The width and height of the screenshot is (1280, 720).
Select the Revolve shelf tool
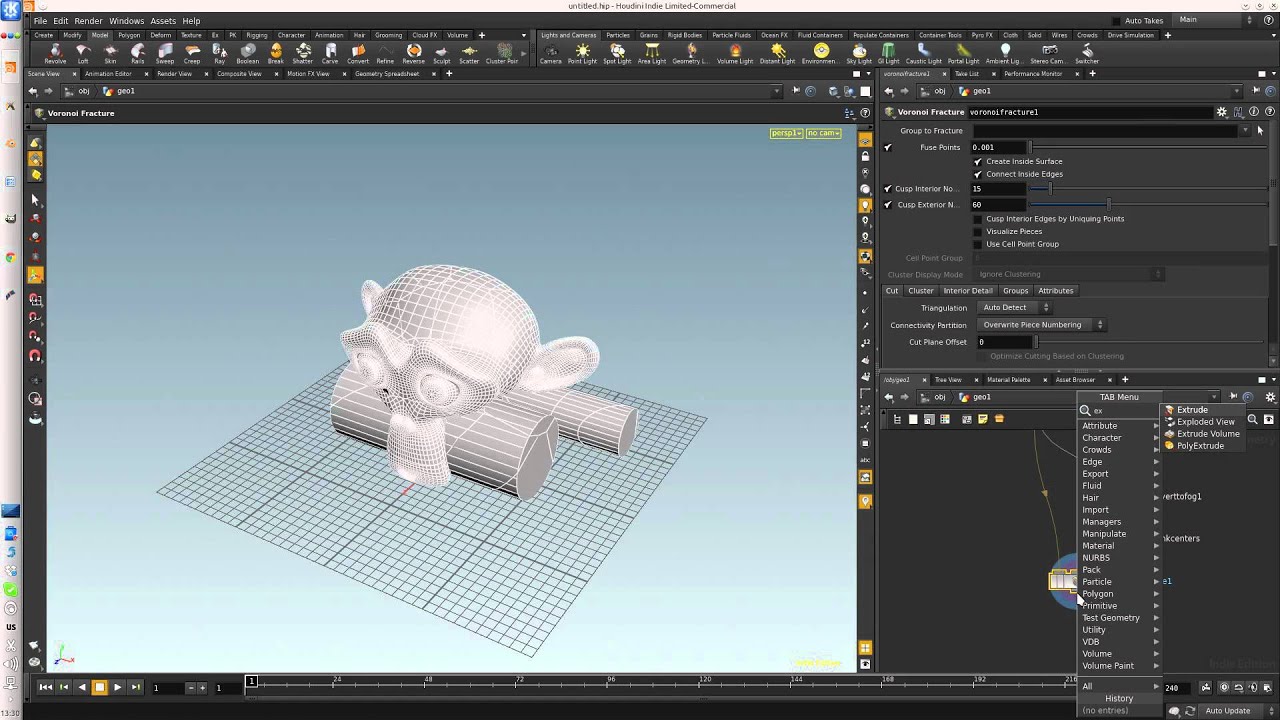click(x=55, y=54)
